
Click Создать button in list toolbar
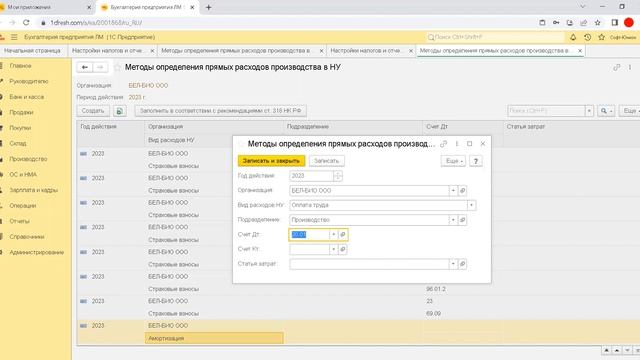click(93, 111)
